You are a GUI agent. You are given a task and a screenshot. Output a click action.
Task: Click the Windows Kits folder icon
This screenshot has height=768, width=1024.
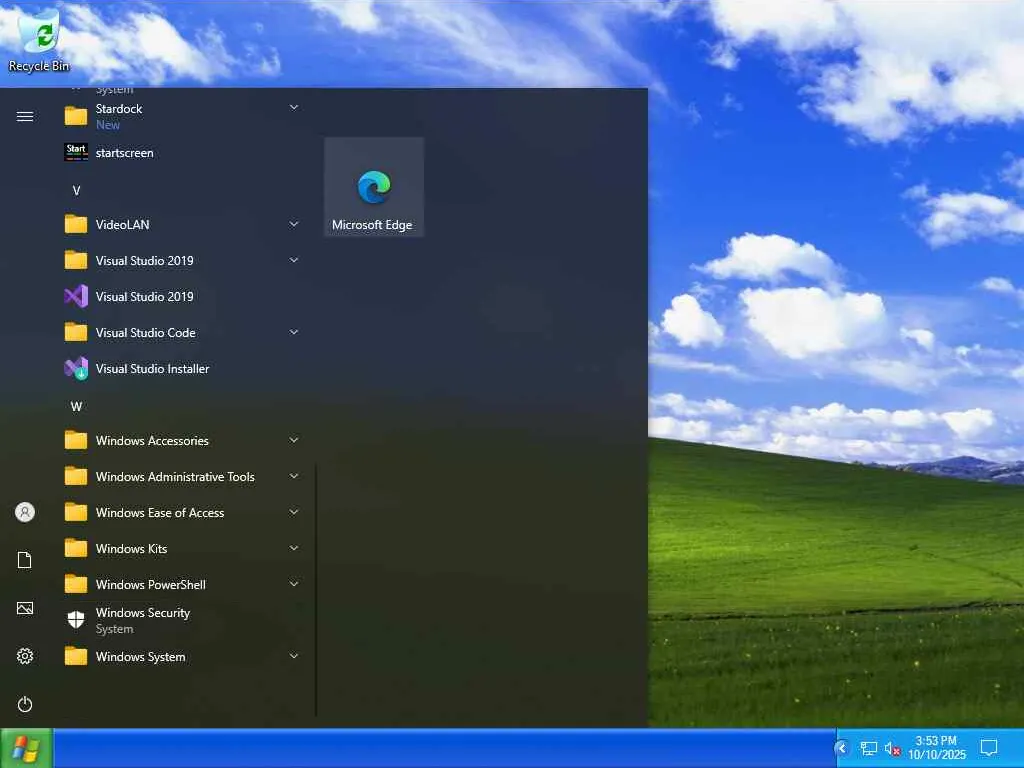coord(76,548)
